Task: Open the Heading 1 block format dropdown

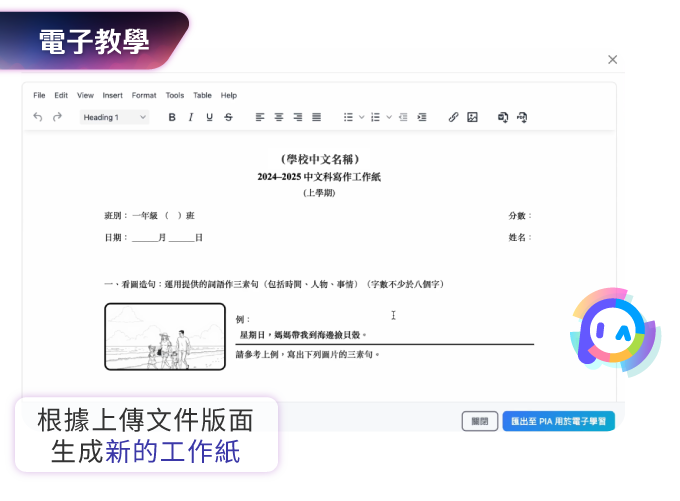Action: [x=114, y=117]
